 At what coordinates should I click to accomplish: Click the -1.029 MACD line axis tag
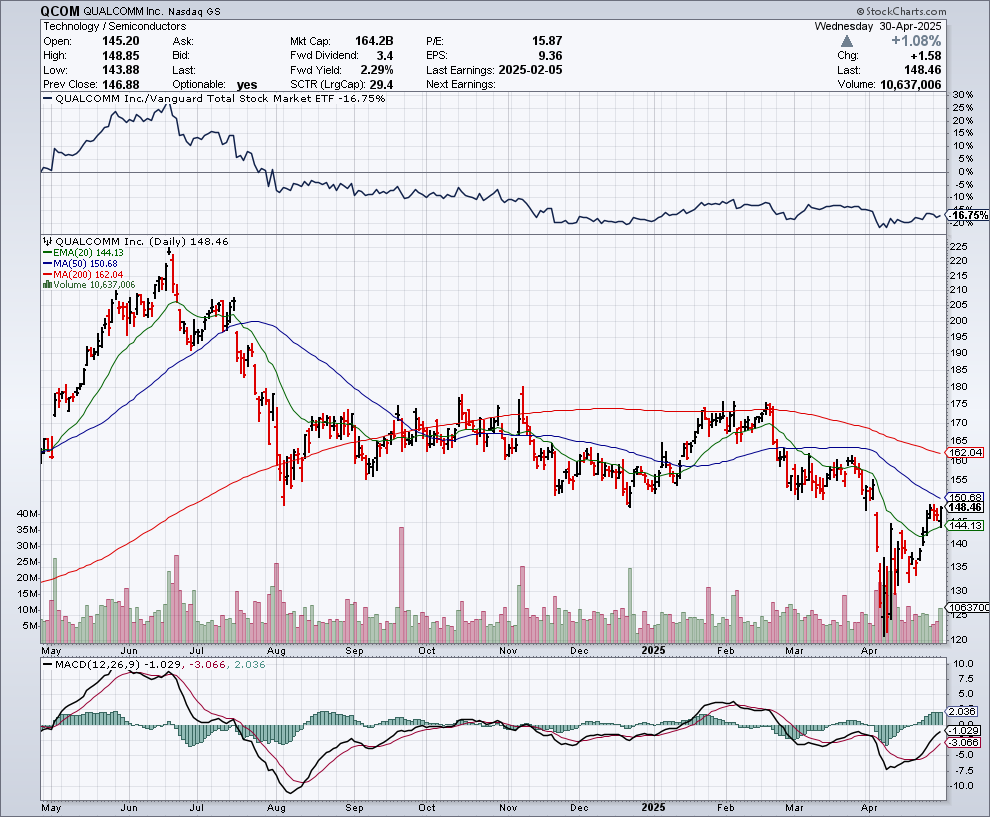click(965, 731)
